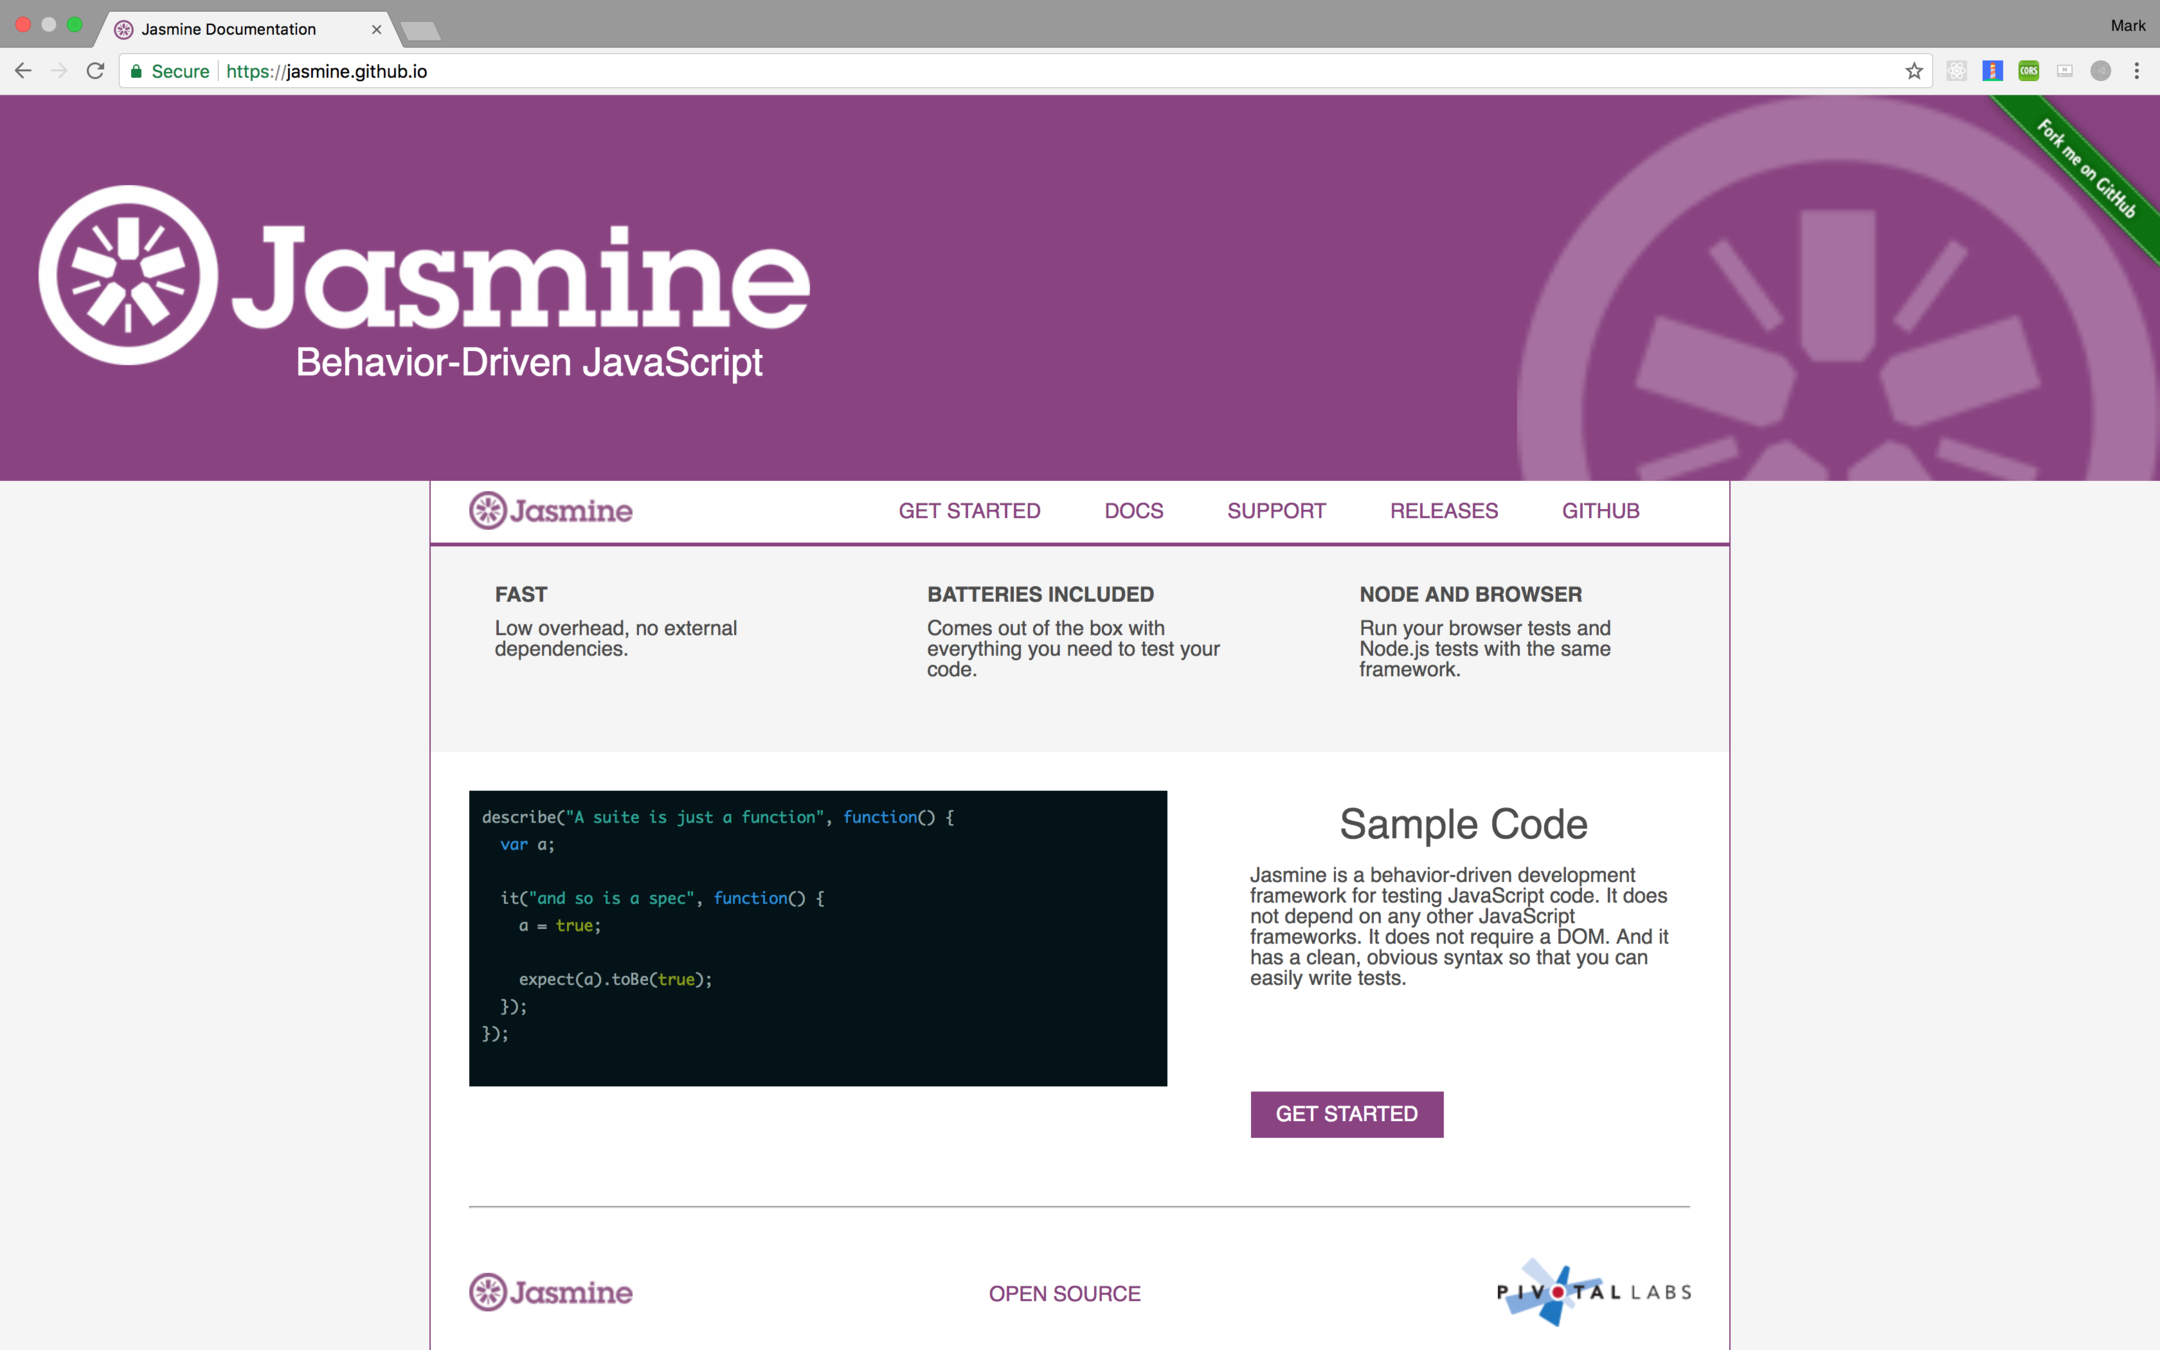This screenshot has height=1350, width=2160.
Task: Open the GET STARTED nav menu item
Action: pos(969,511)
